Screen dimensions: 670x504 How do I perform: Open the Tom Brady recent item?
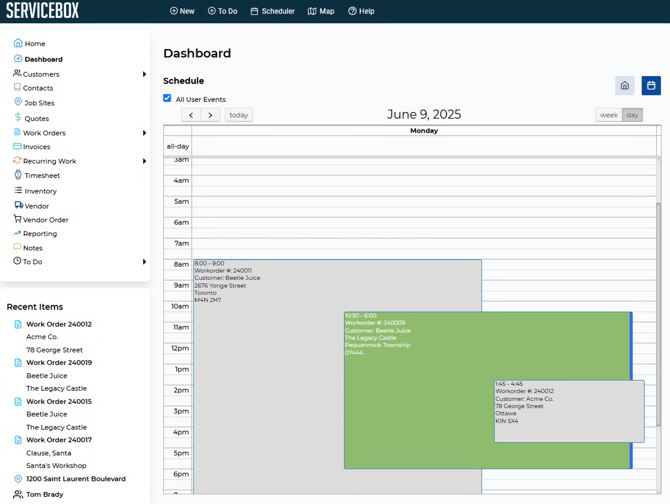point(44,494)
